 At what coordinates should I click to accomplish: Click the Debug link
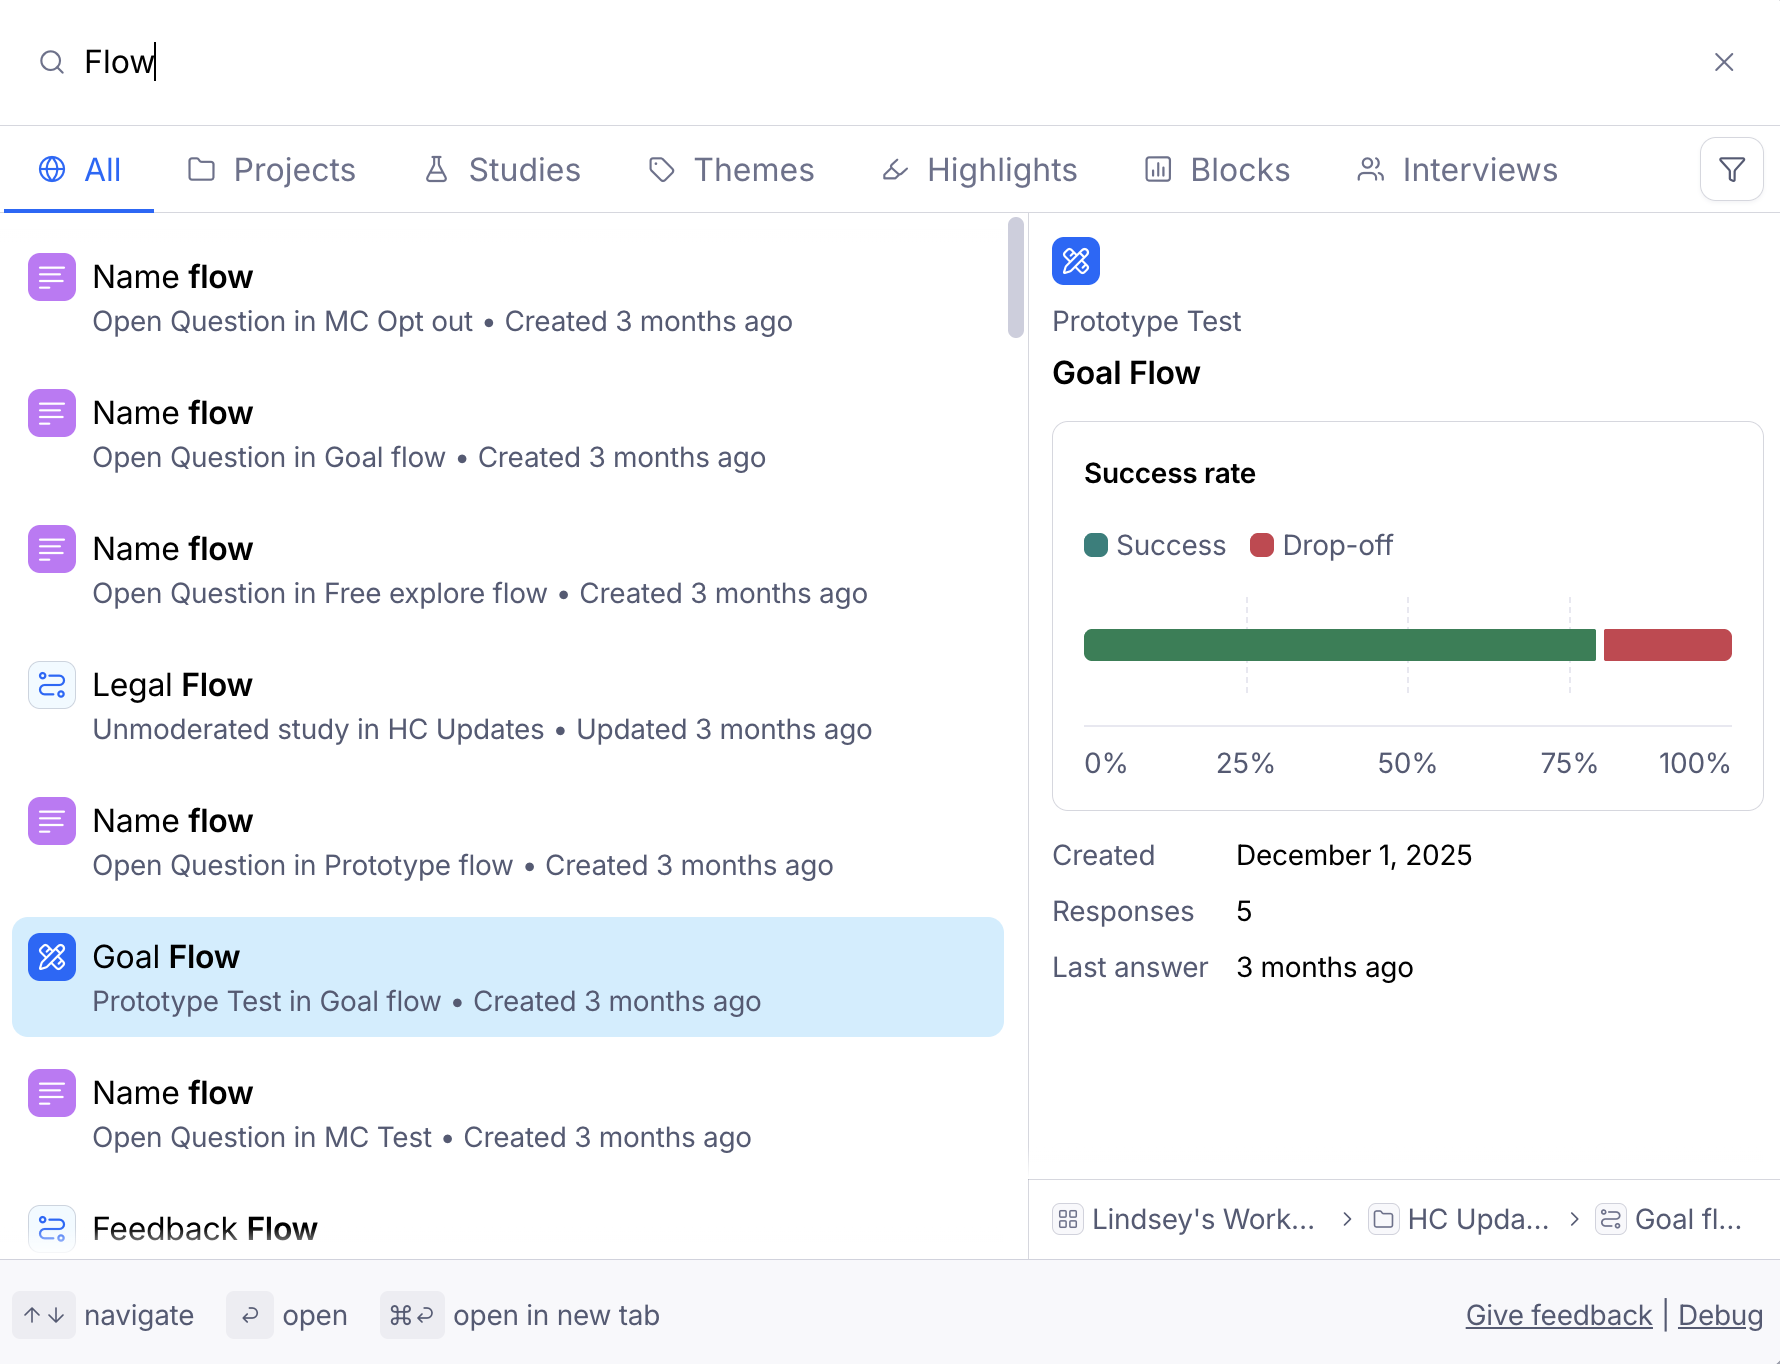pyautogui.click(x=1720, y=1315)
